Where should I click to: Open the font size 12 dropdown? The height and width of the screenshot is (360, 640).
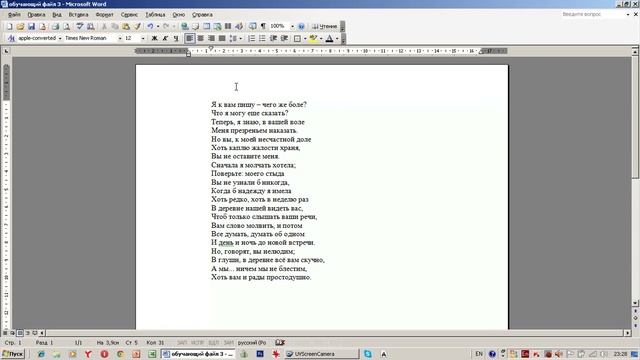coord(143,38)
